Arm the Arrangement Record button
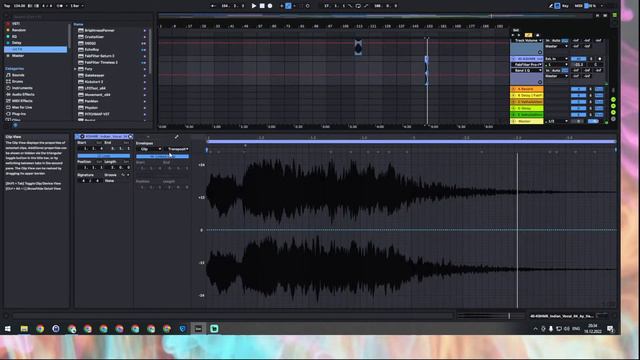The image size is (640, 360). point(270,6)
